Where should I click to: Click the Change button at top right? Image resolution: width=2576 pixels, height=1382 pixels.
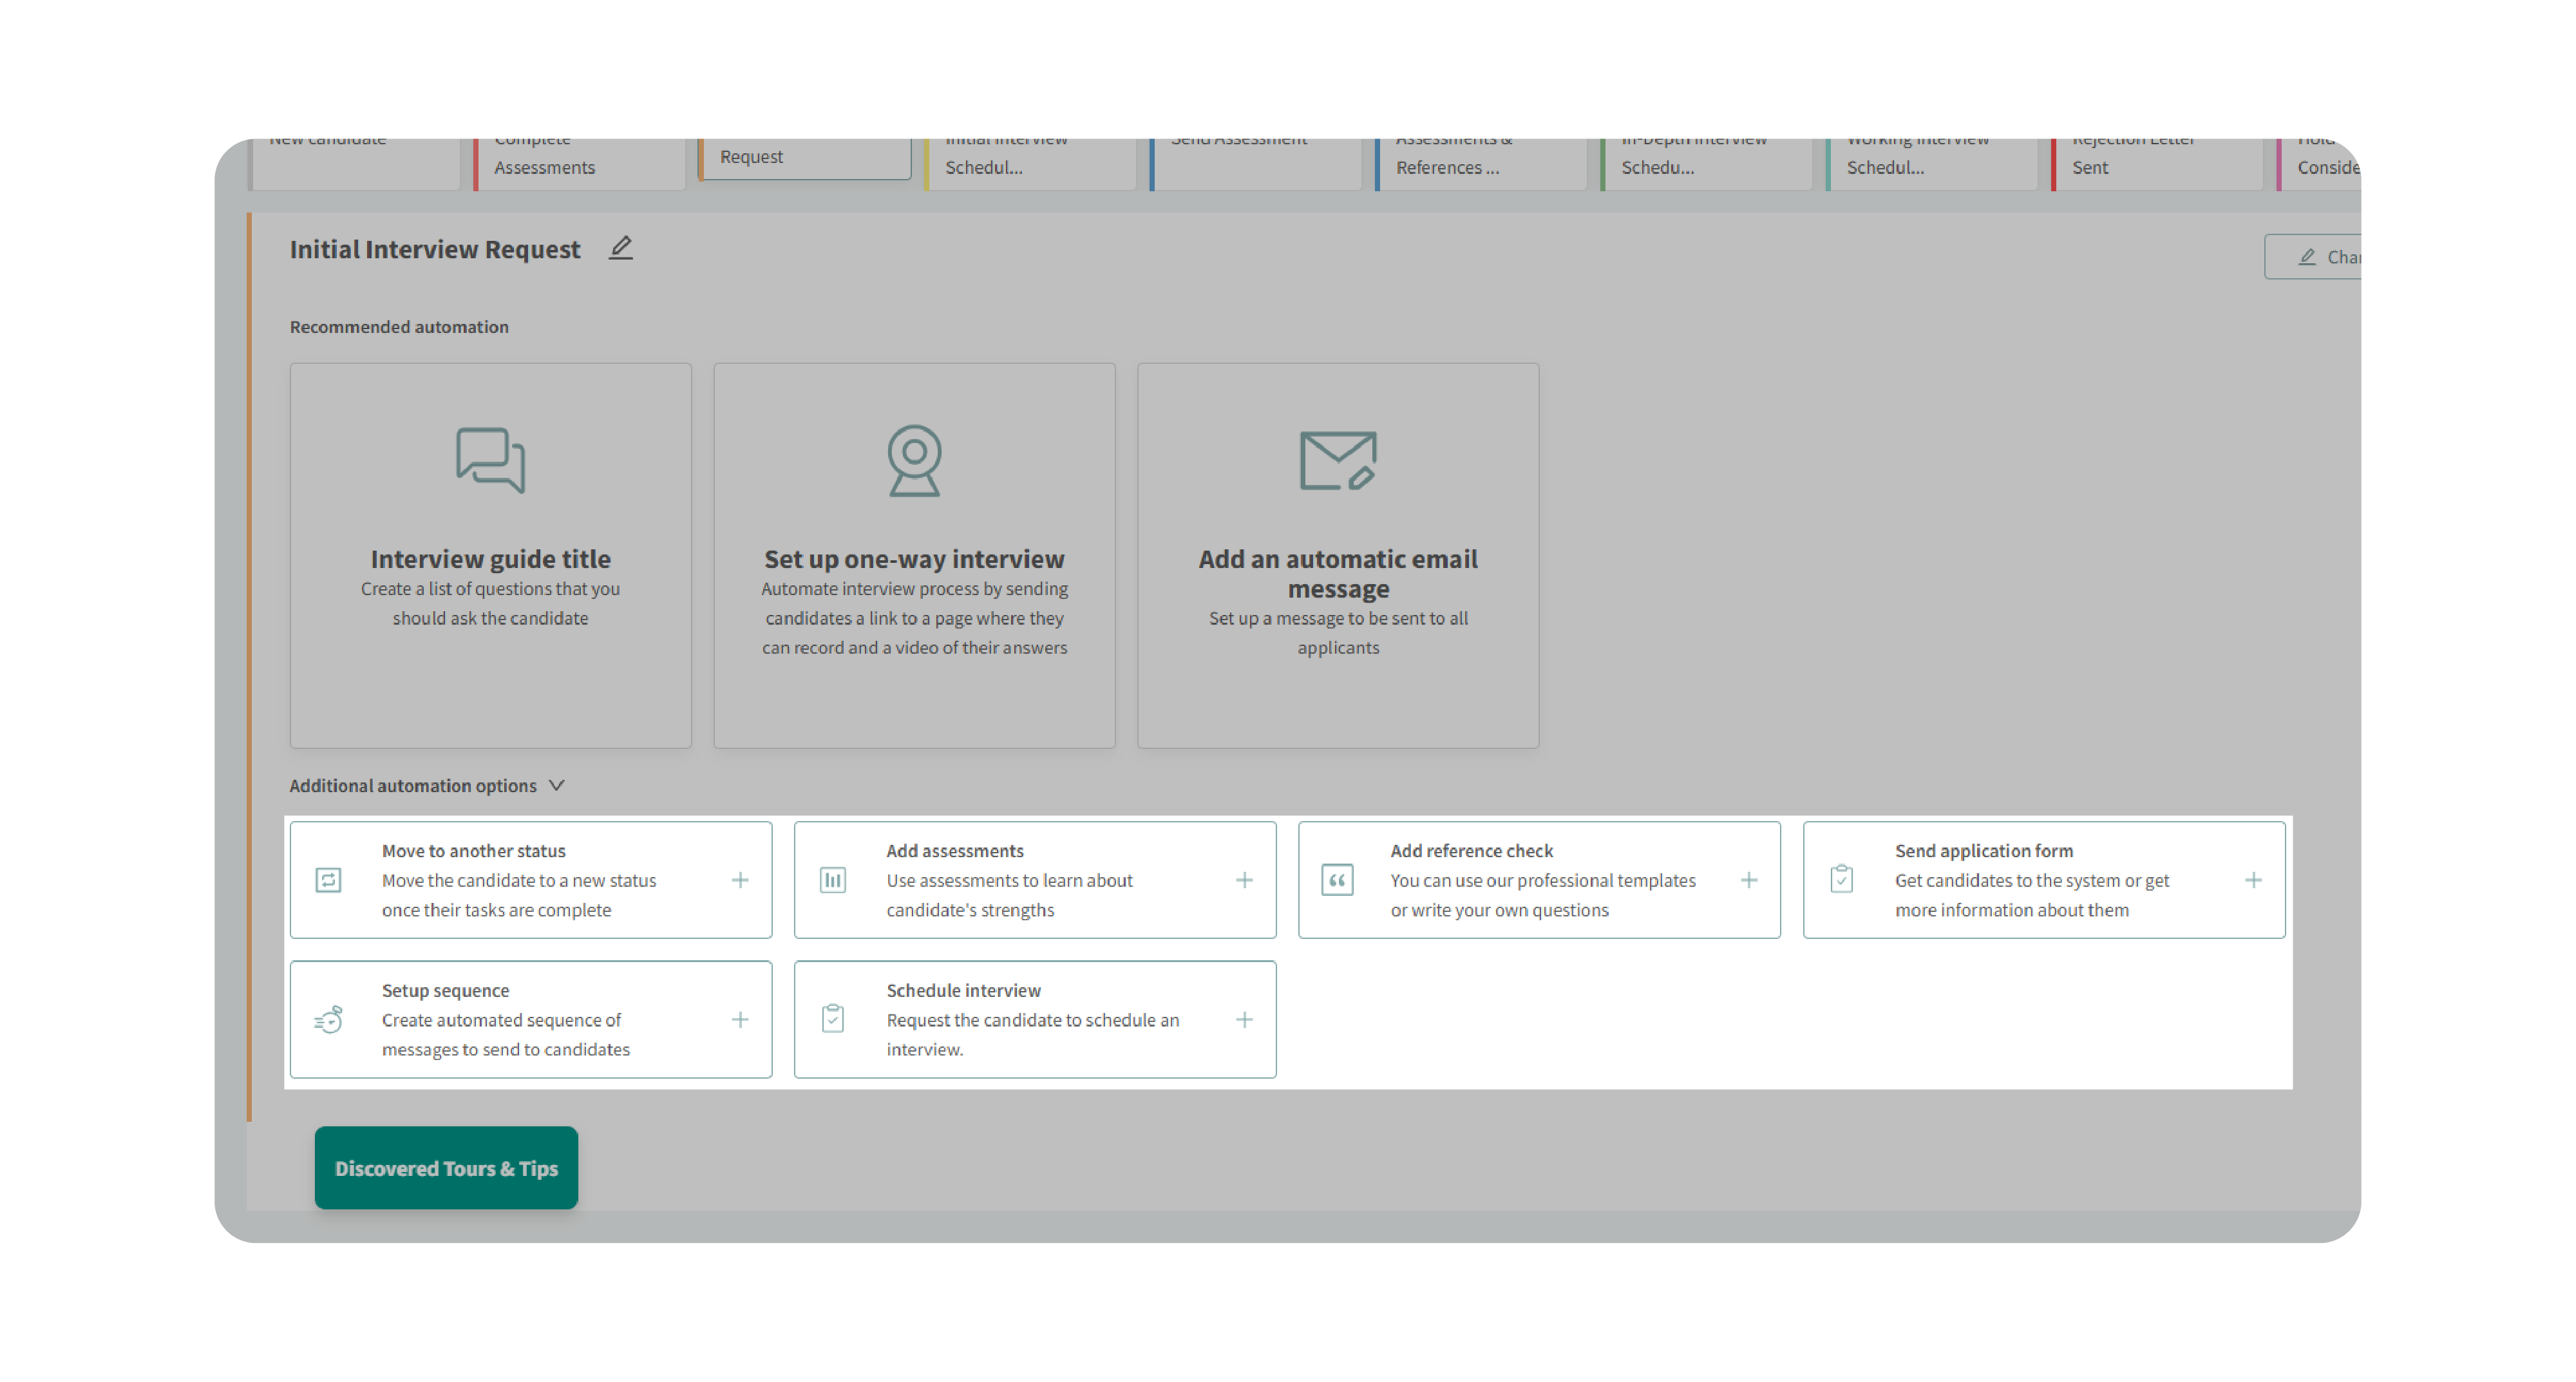pos(2320,257)
